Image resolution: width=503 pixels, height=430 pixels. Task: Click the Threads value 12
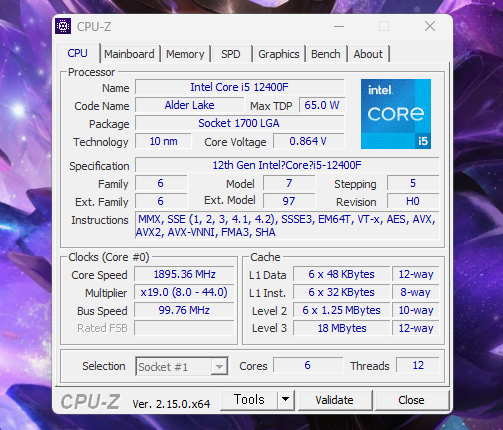point(418,365)
